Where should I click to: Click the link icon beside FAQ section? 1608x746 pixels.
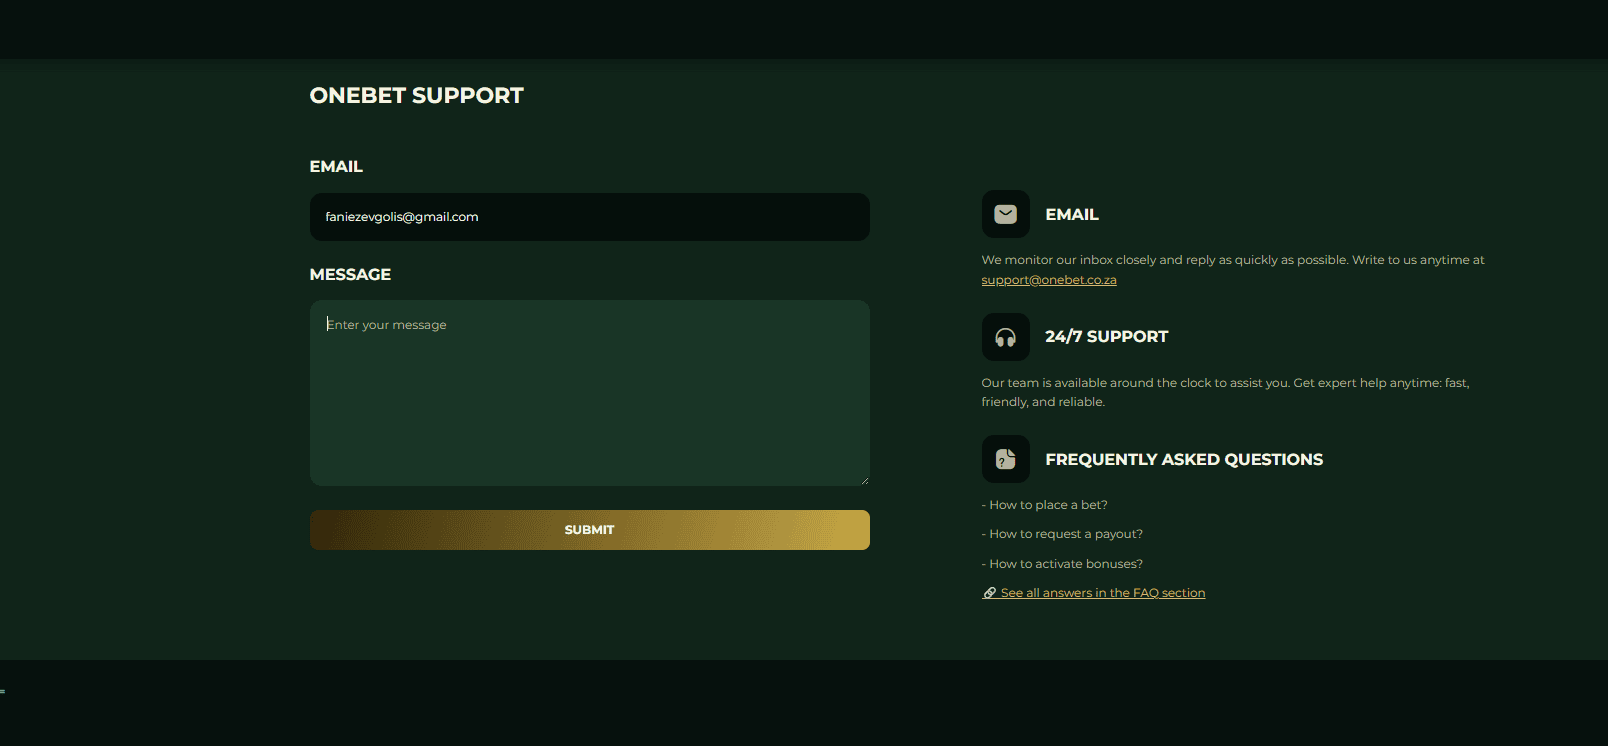(x=989, y=593)
